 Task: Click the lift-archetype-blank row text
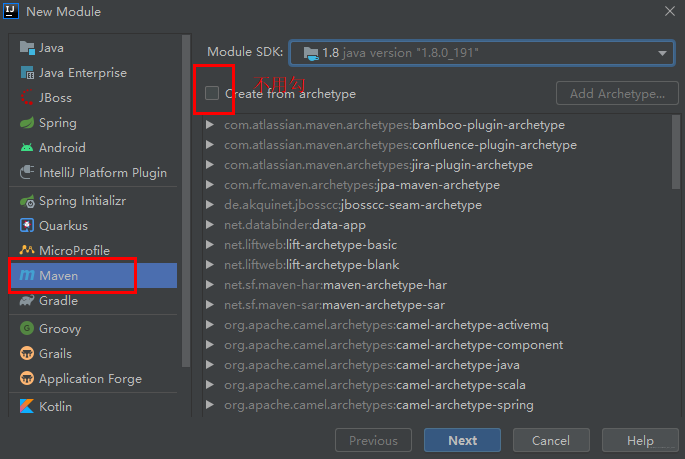click(x=311, y=265)
